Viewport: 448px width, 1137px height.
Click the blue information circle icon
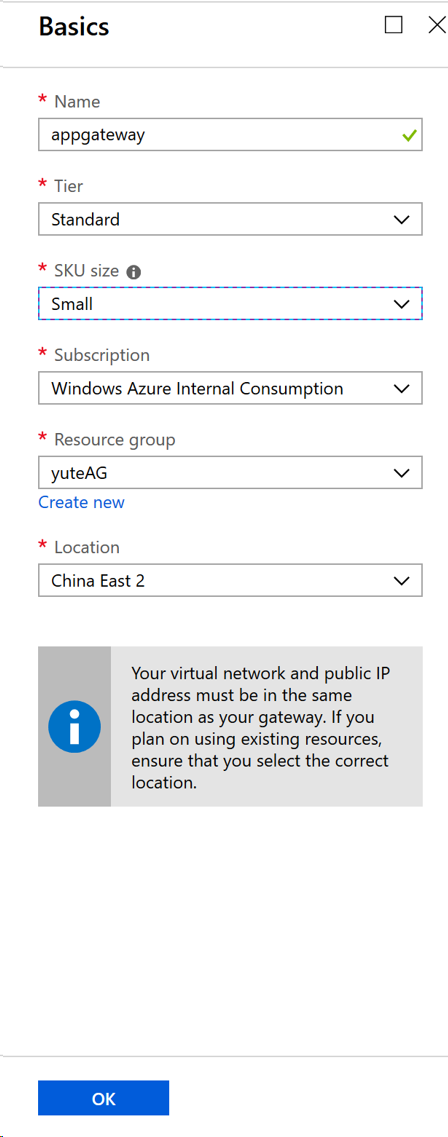(74, 727)
